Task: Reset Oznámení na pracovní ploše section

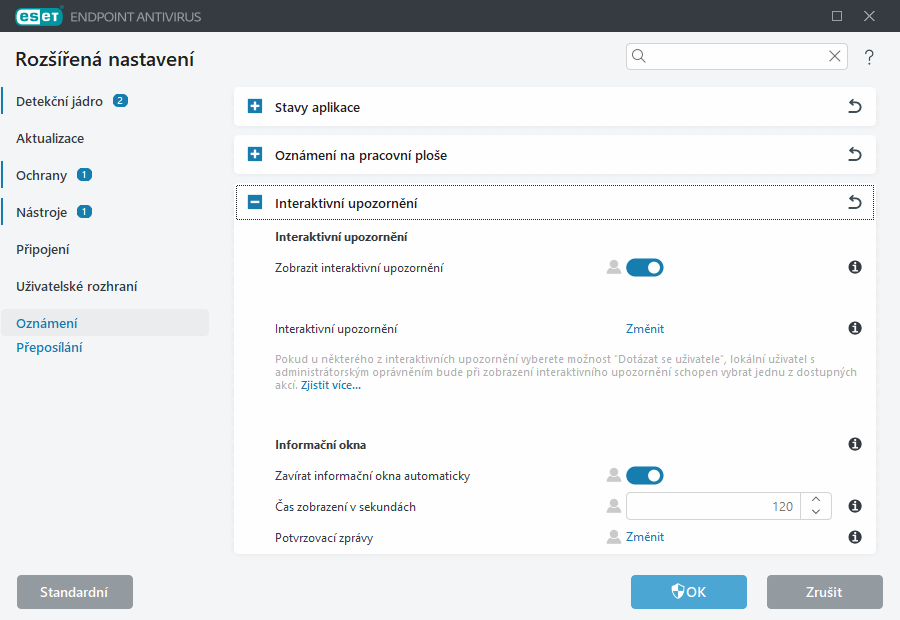Action: click(x=855, y=154)
